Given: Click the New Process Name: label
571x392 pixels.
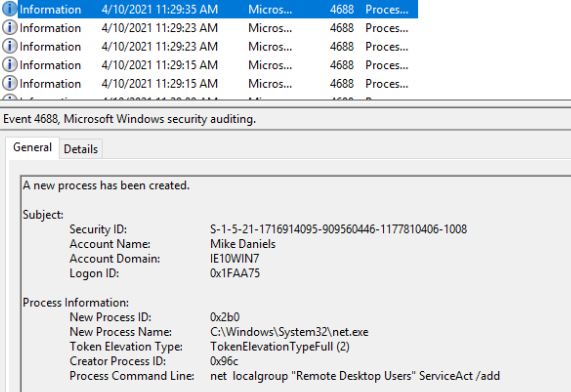Looking at the screenshot, I should 121,332.
